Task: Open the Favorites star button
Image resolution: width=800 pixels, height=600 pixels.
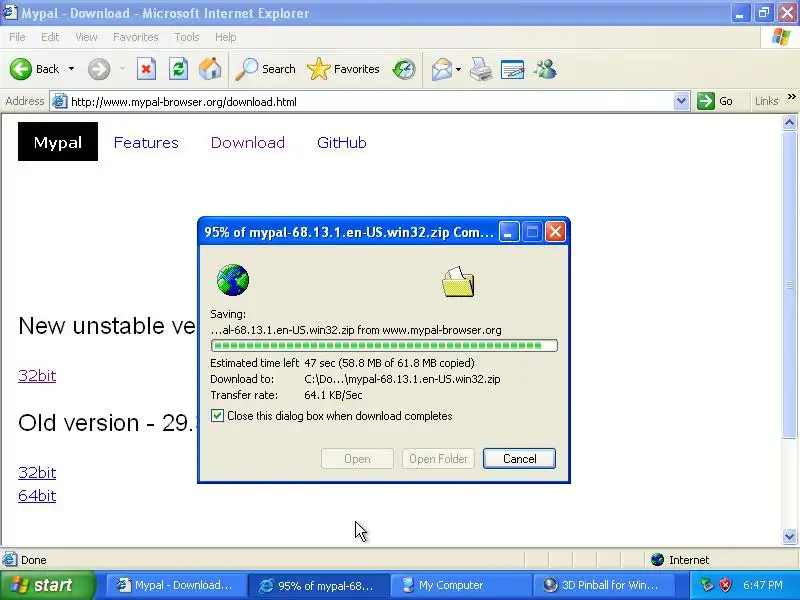Action: pyautogui.click(x=343, y=69)
